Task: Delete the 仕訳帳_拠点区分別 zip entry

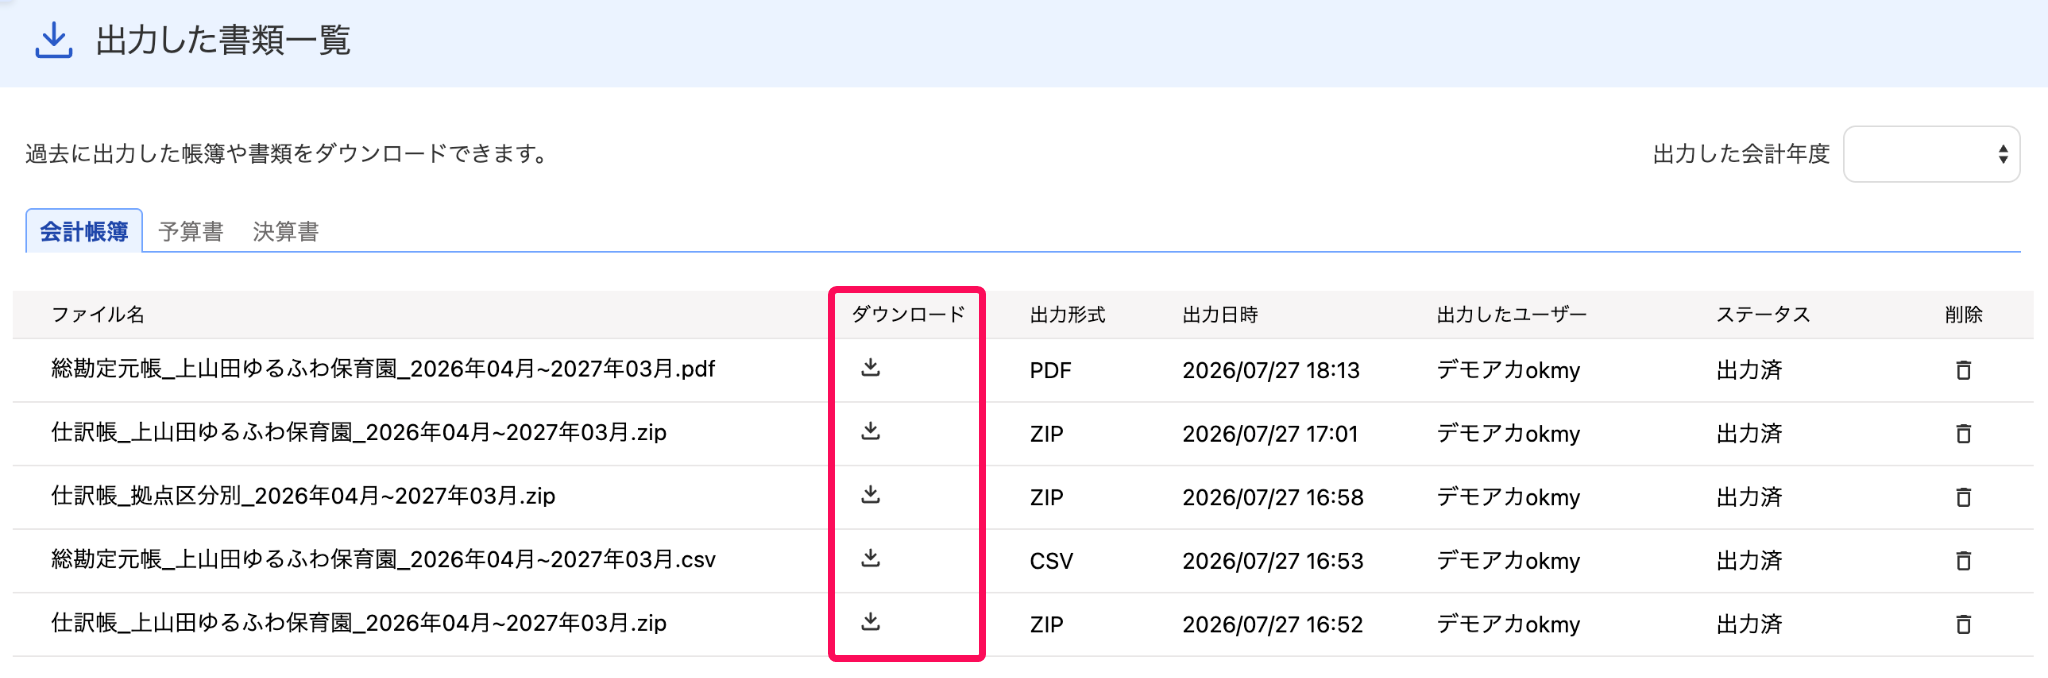Action: coord(1963,497)
